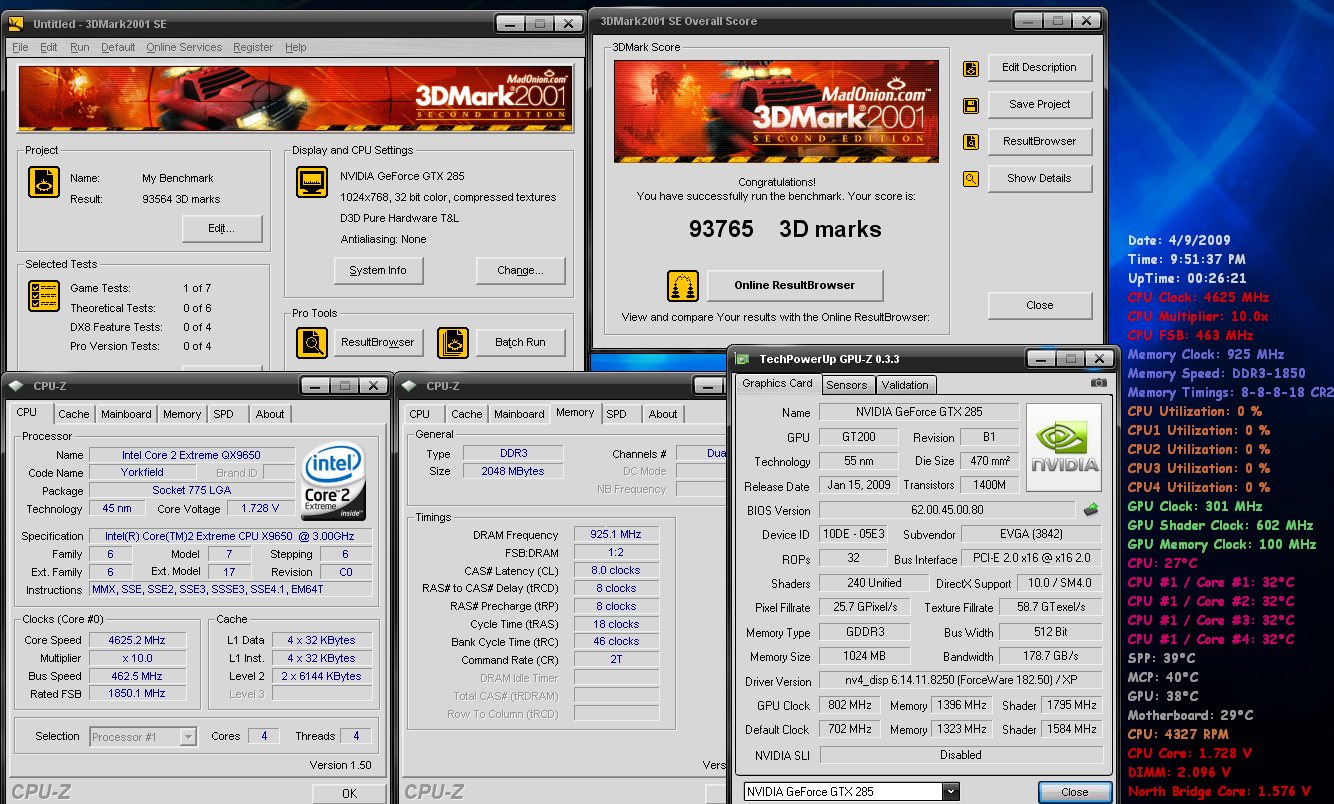
Task: Click the Intel Core 2 Extreme logo
Action: [x=333, y=482]
